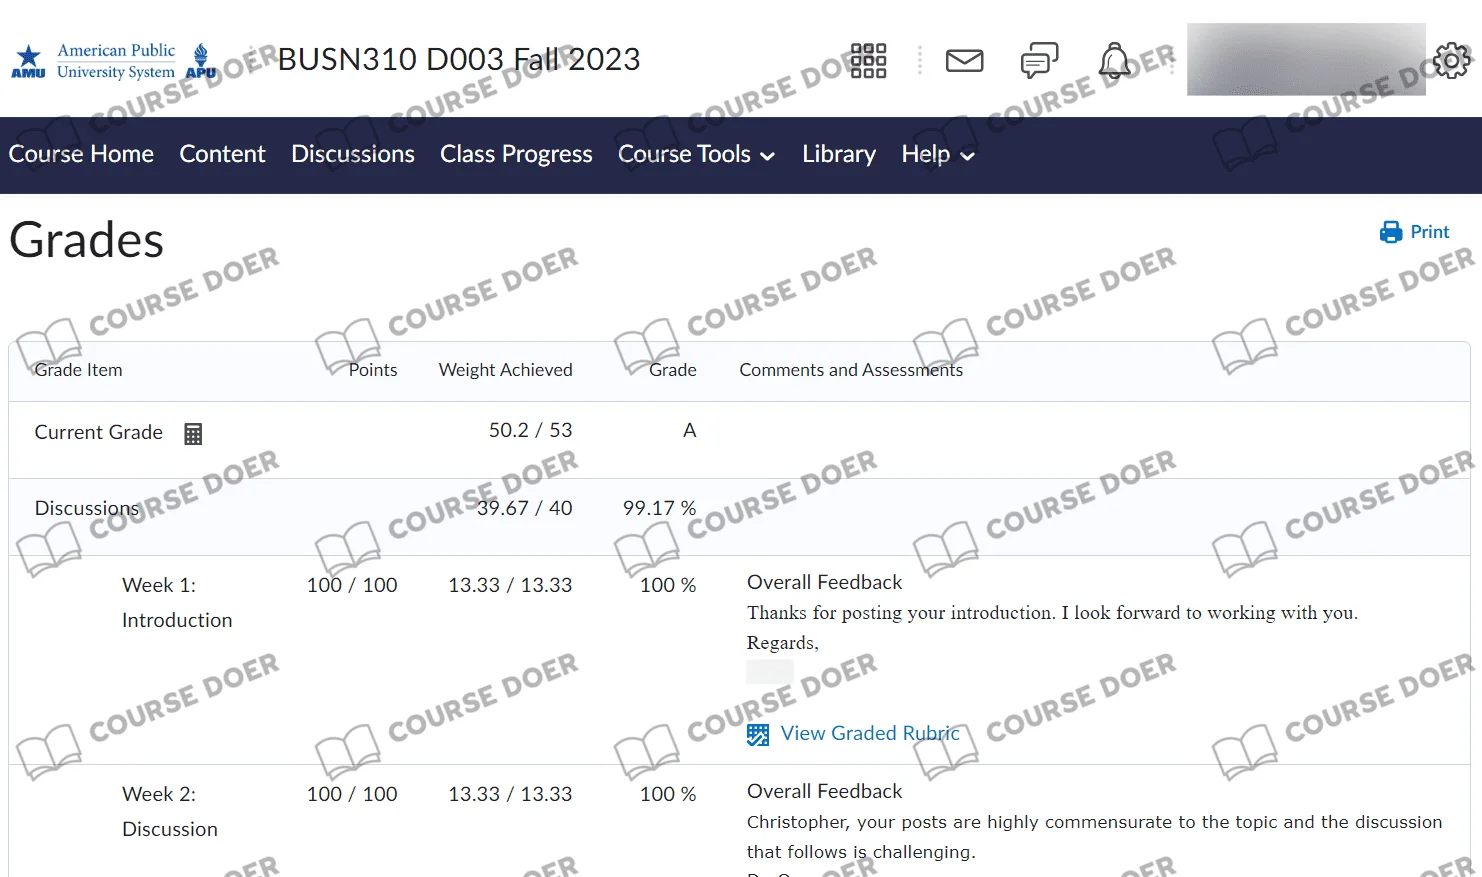Select the Week 1: Introduction grade item
The image size is (1482, 877).
pyautogui.click(x=177, y=602)
